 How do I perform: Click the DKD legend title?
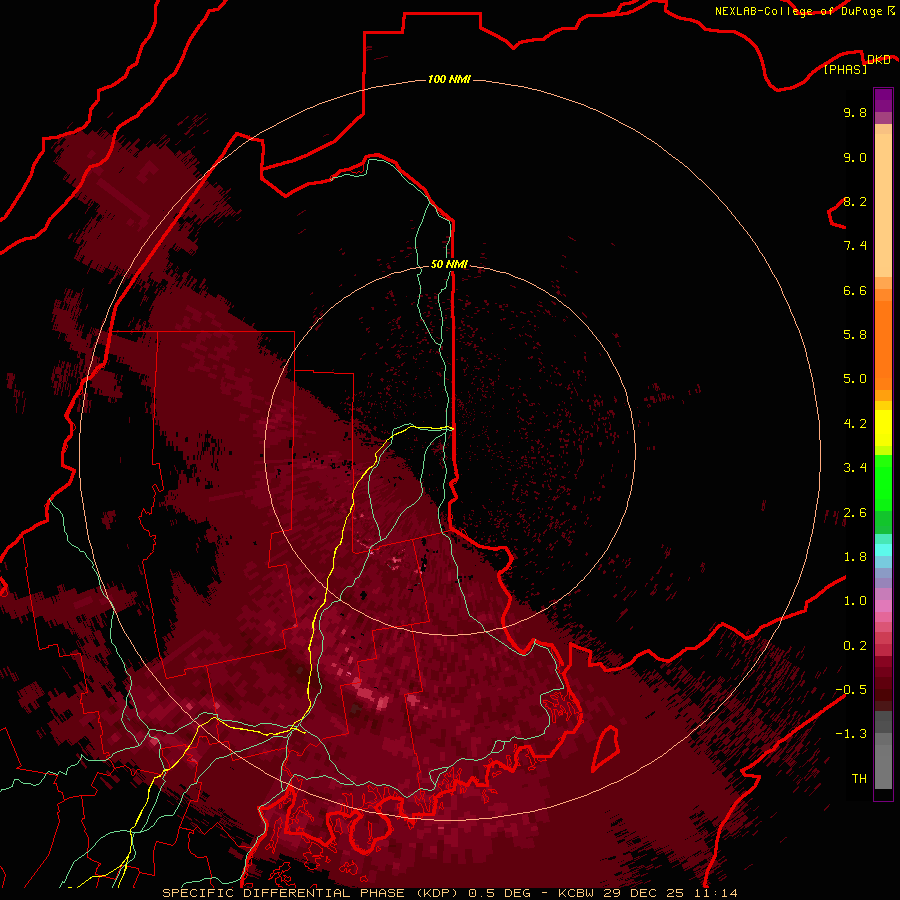coord(878,59)
